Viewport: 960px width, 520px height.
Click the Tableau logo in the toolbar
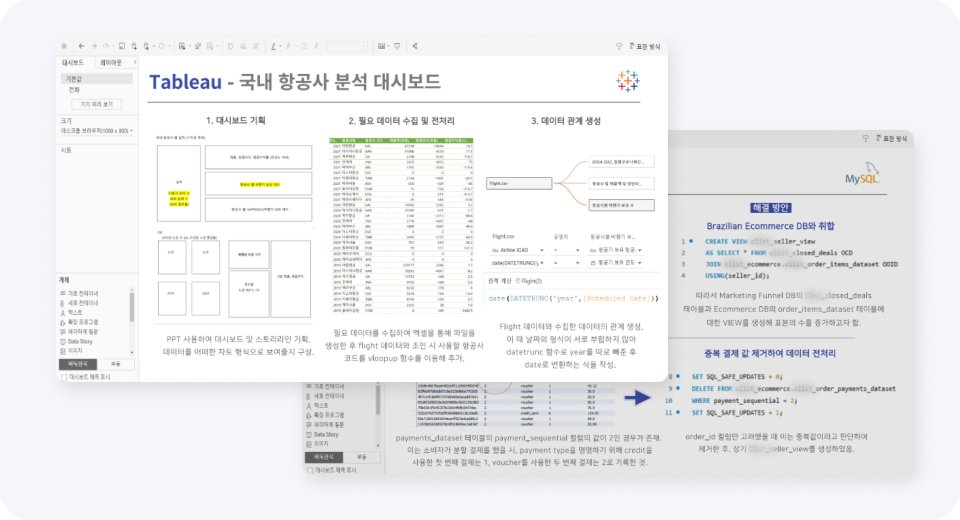pos(64,46)
